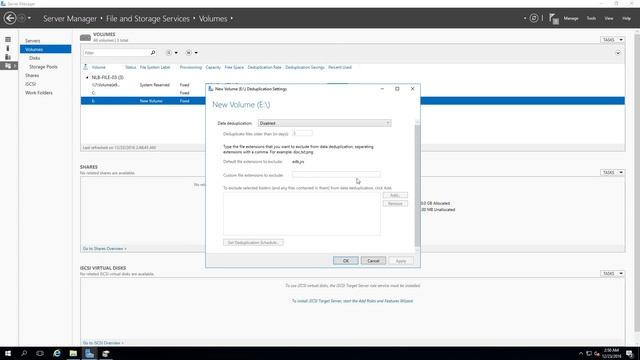The height and width of the screenshot is (360, 640).
Task: Open Storage Pools in the side navigation
Action: [x=43, y=67]
